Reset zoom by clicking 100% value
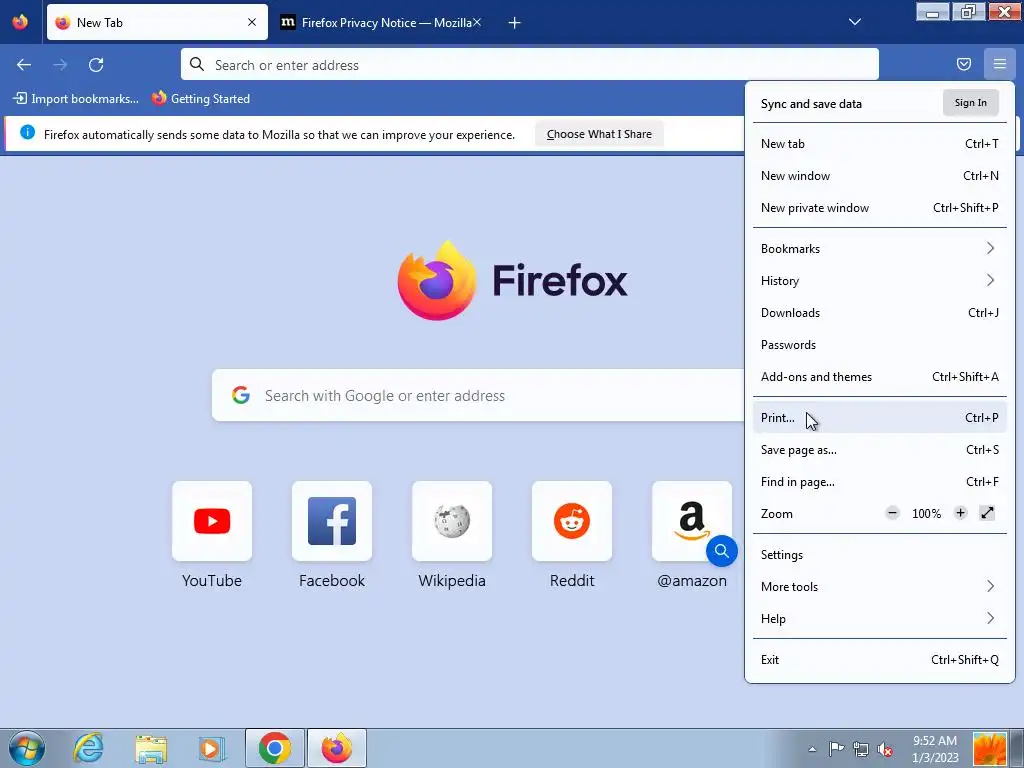Screen dimensions: 1024x768 click(x=926, y=514)
